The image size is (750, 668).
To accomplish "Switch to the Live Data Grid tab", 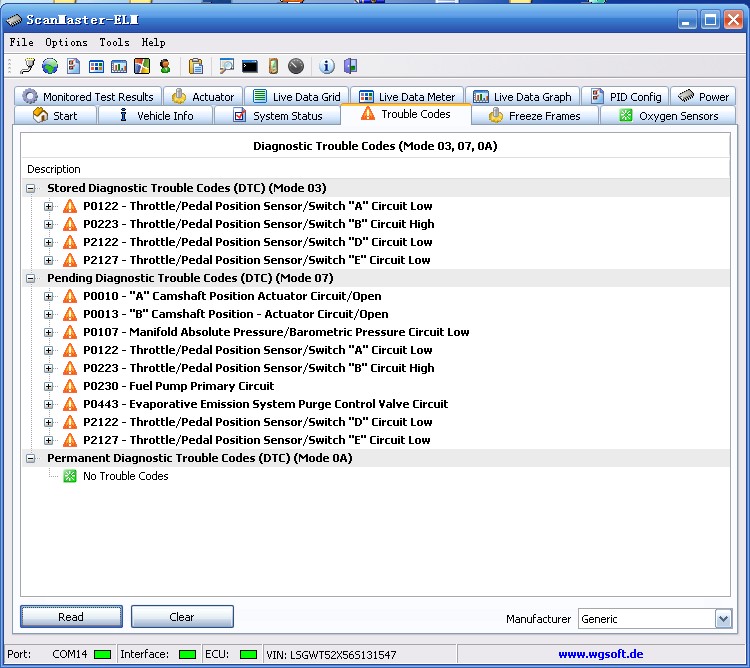I will point(297,97).
